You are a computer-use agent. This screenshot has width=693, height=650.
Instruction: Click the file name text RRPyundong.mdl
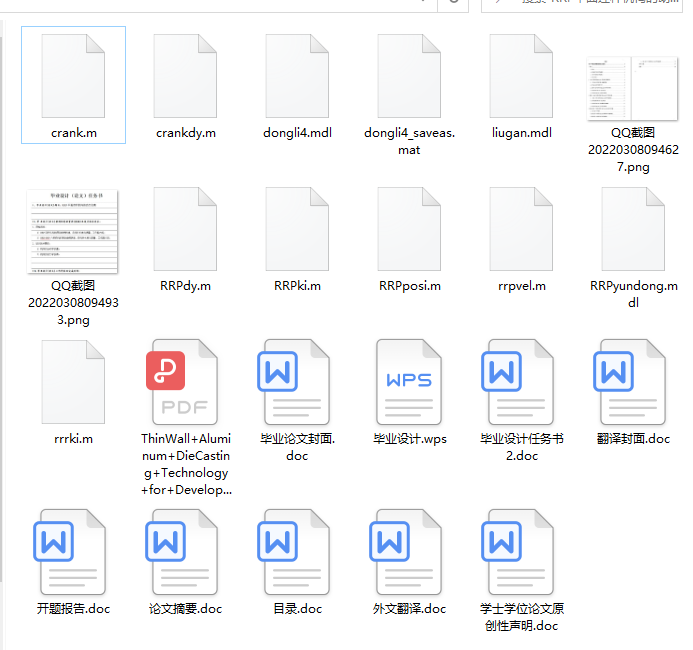click(x=633, y=294)
